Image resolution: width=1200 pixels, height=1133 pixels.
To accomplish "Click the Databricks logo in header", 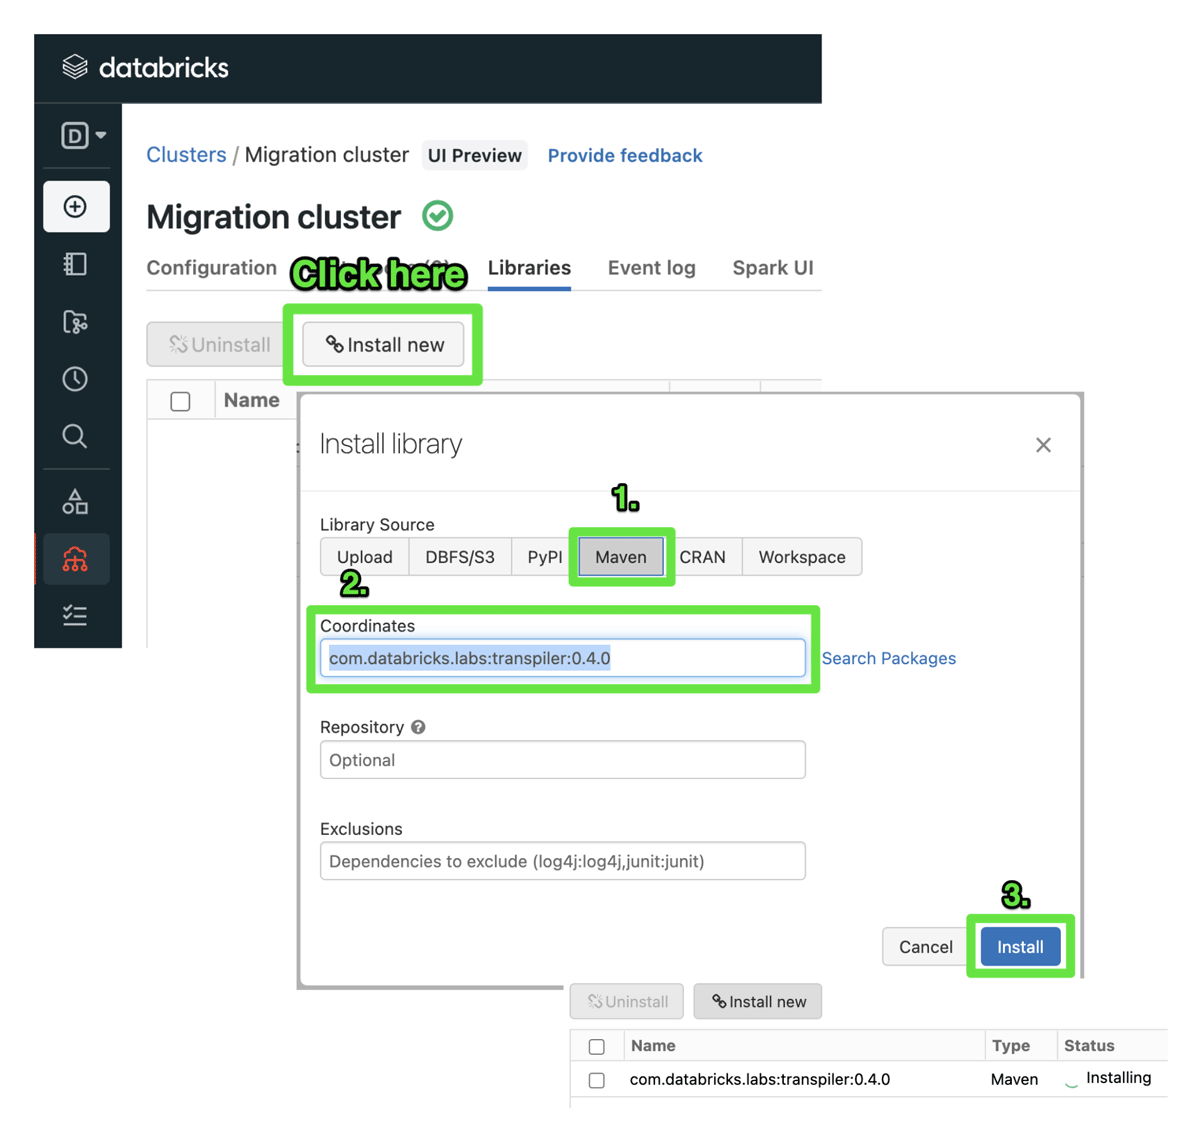I will (x=145, y=67).
